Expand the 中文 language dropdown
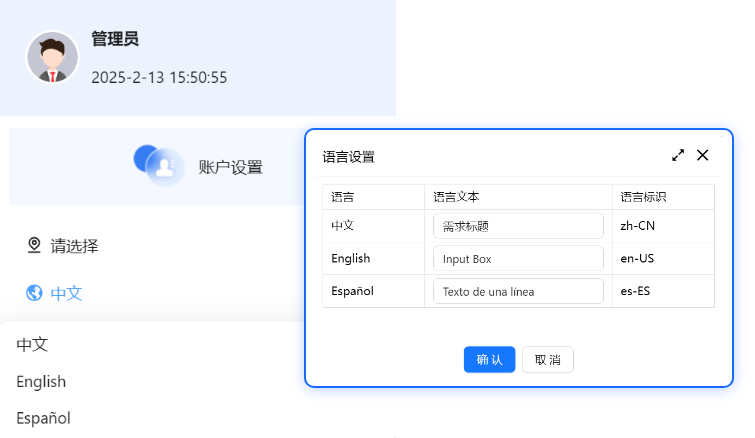The width and height of the screenshot is (755, 438). [66, 293]
